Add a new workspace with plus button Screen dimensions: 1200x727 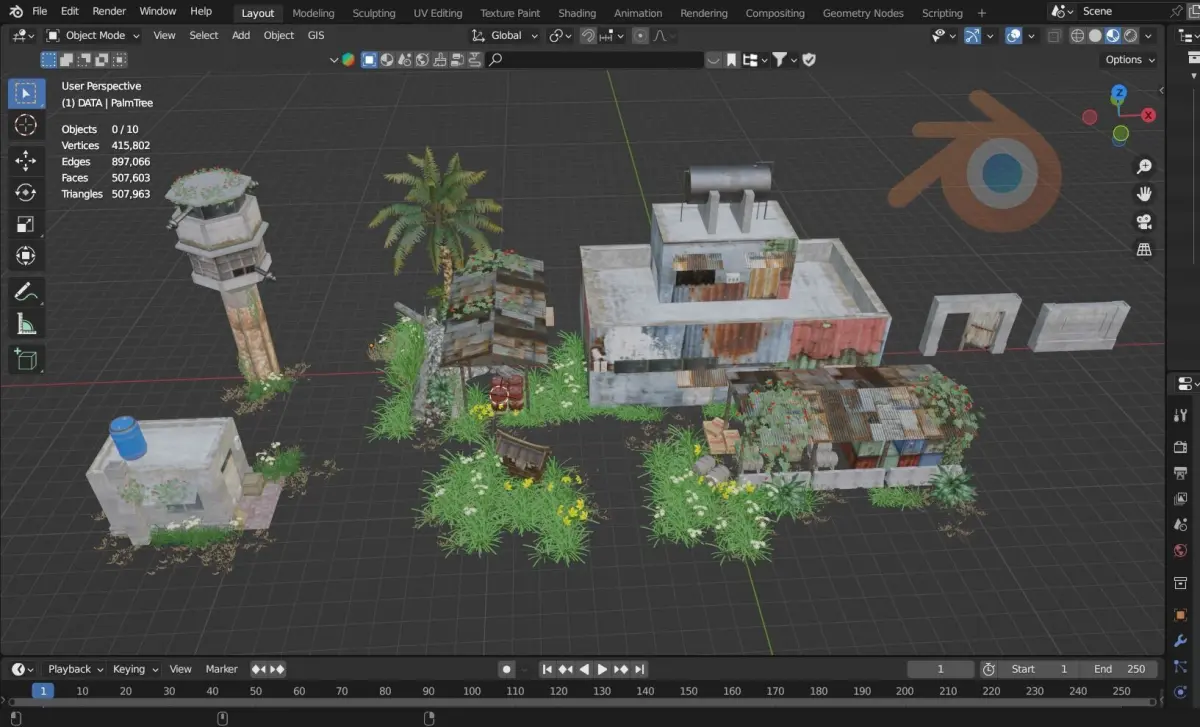coord(981,13)
